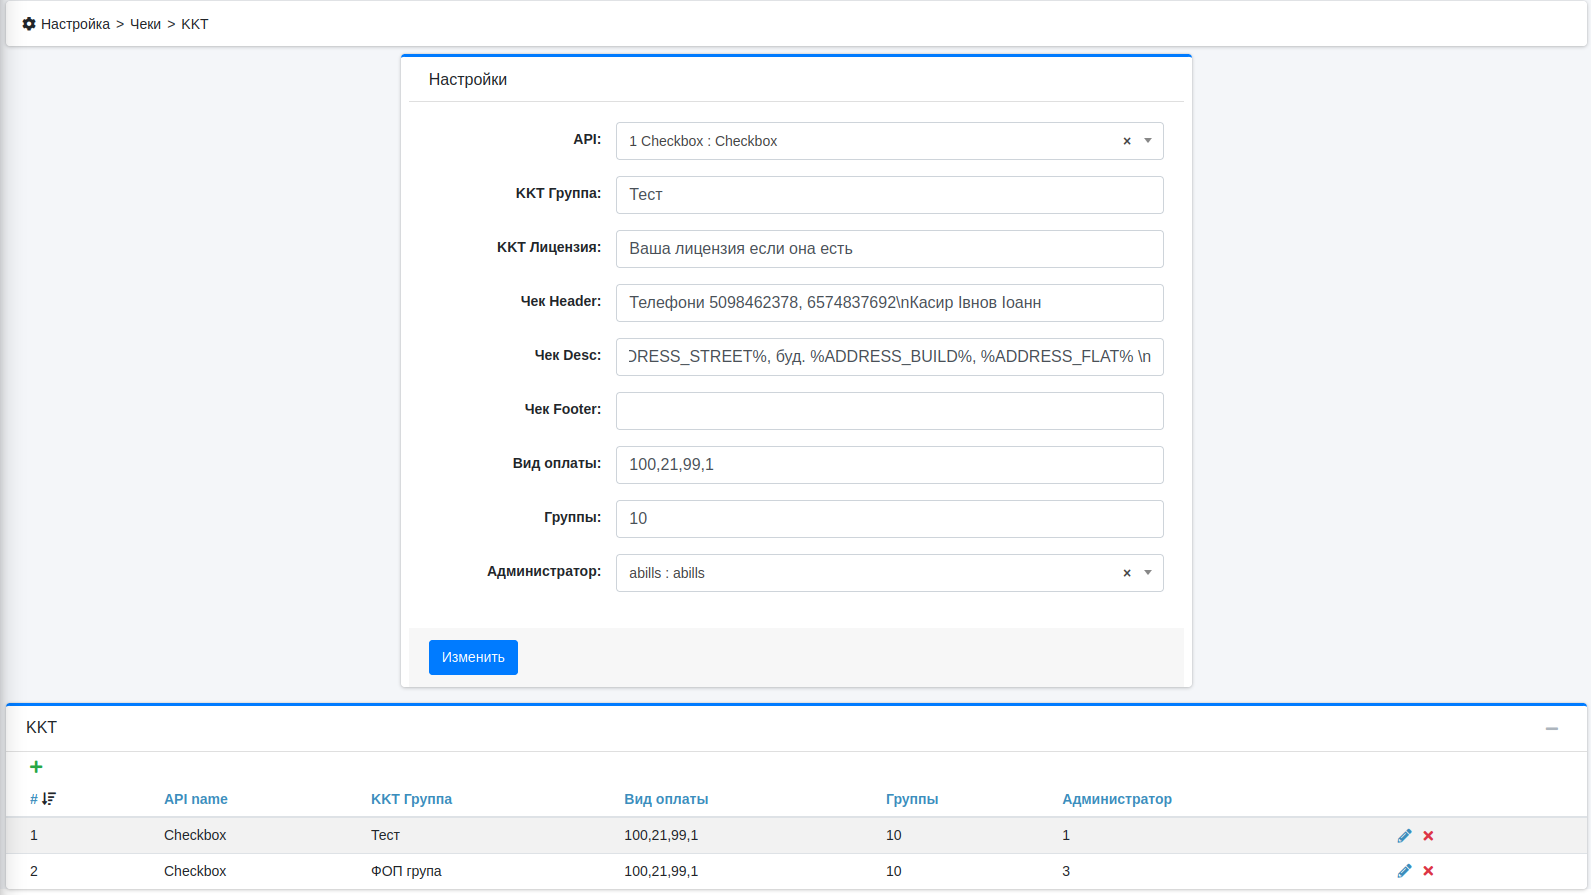The height and width of the screenshot is (895, 1591).
Task: Click the green plus add KKT icon
Action: tap(36, 767)
